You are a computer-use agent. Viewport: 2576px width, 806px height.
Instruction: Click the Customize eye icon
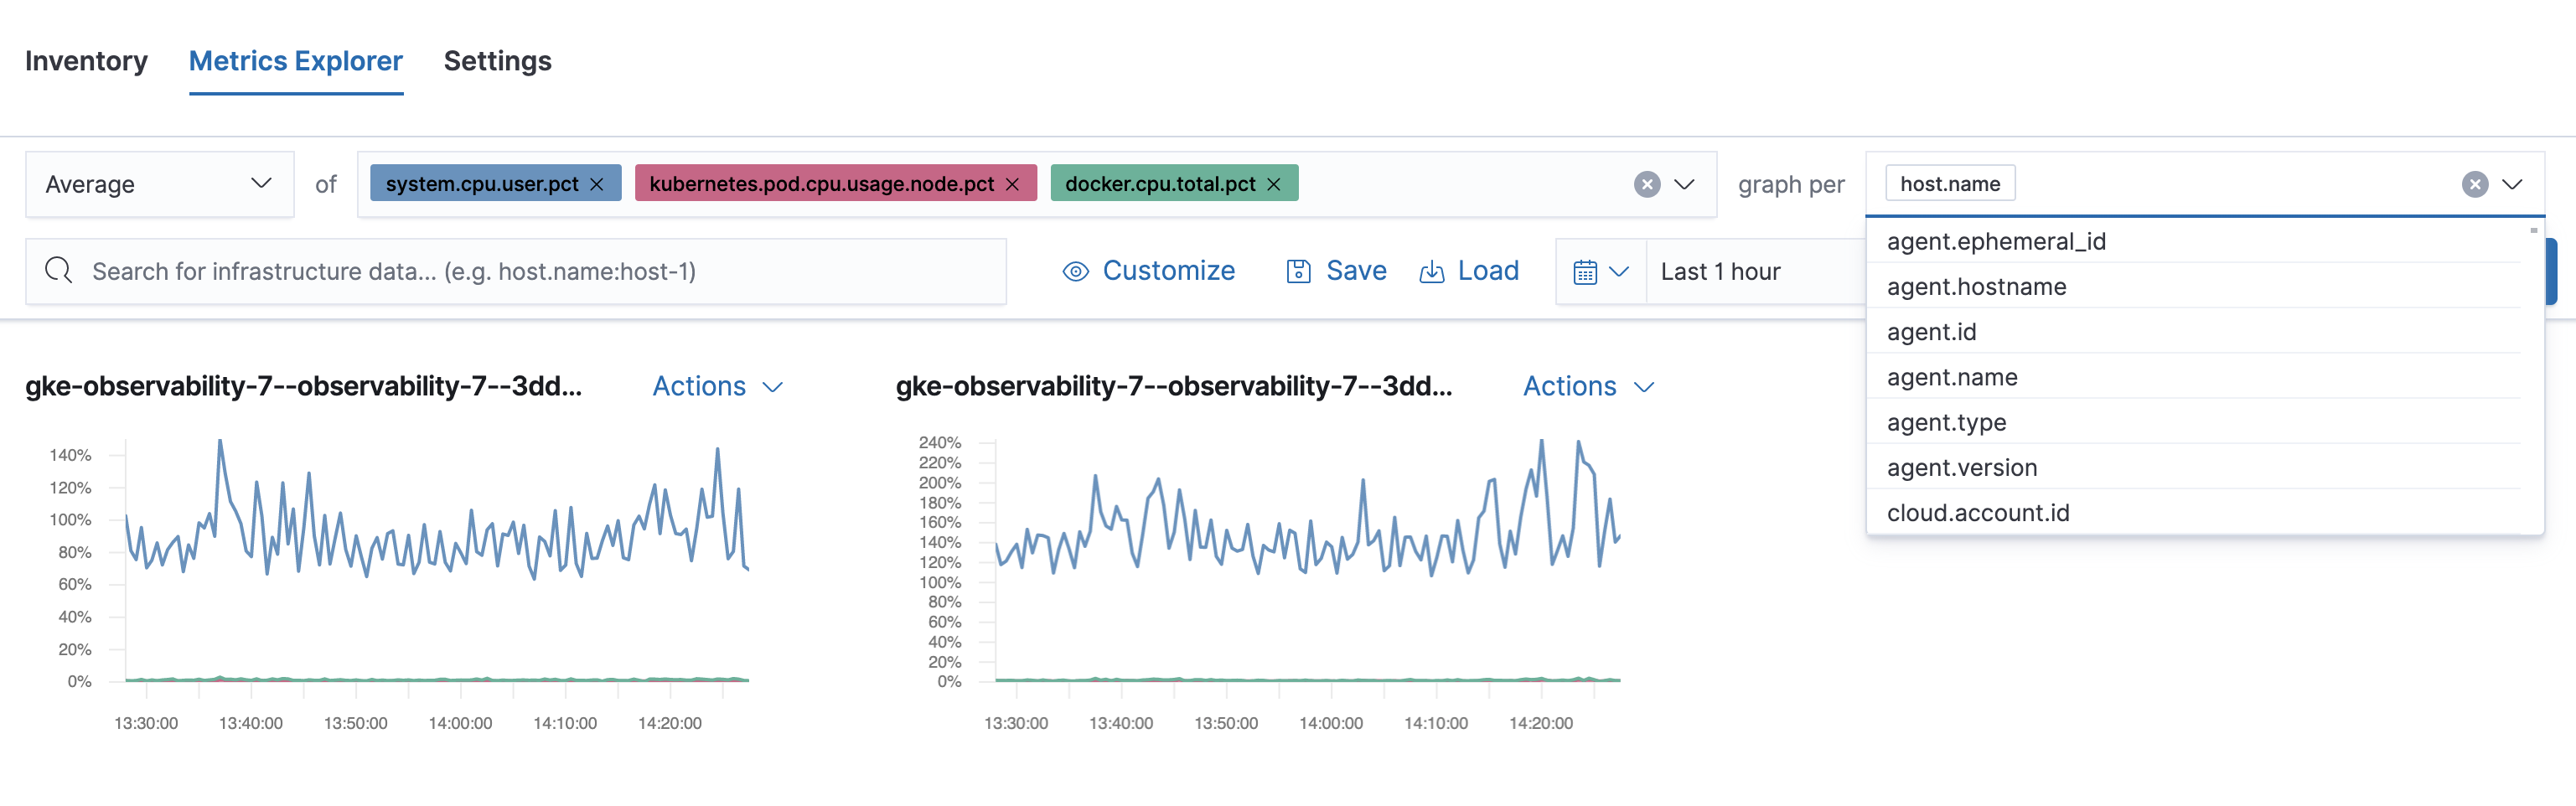point(1074,270)
